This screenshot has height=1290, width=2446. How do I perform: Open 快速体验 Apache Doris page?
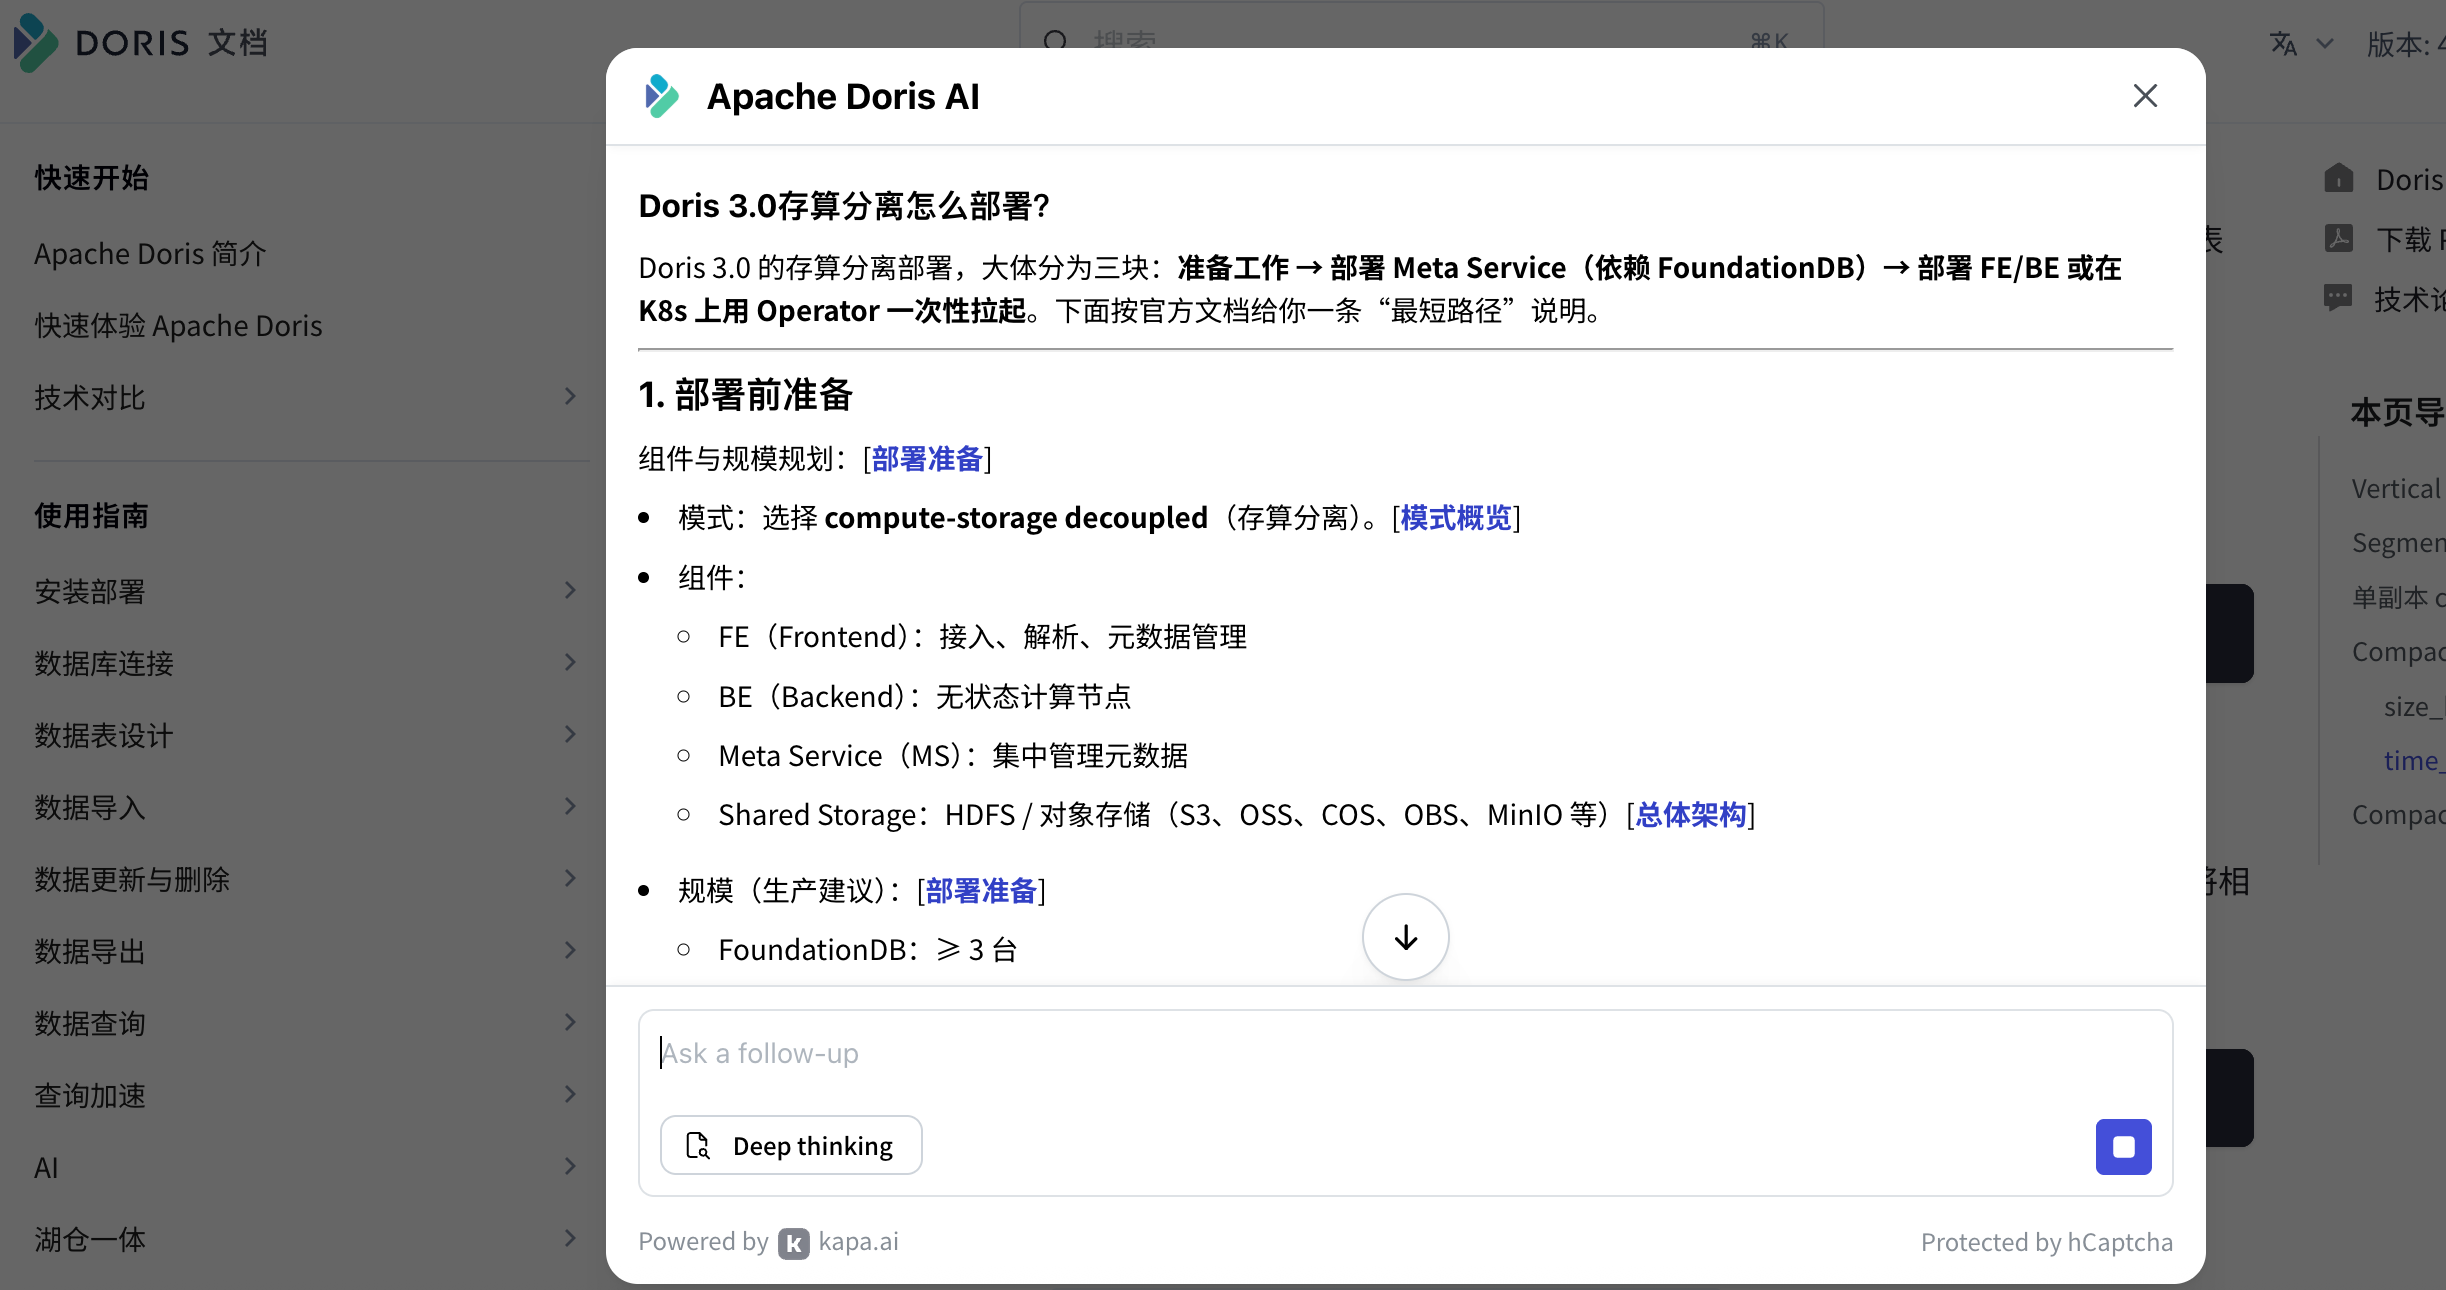coord(178,326)
